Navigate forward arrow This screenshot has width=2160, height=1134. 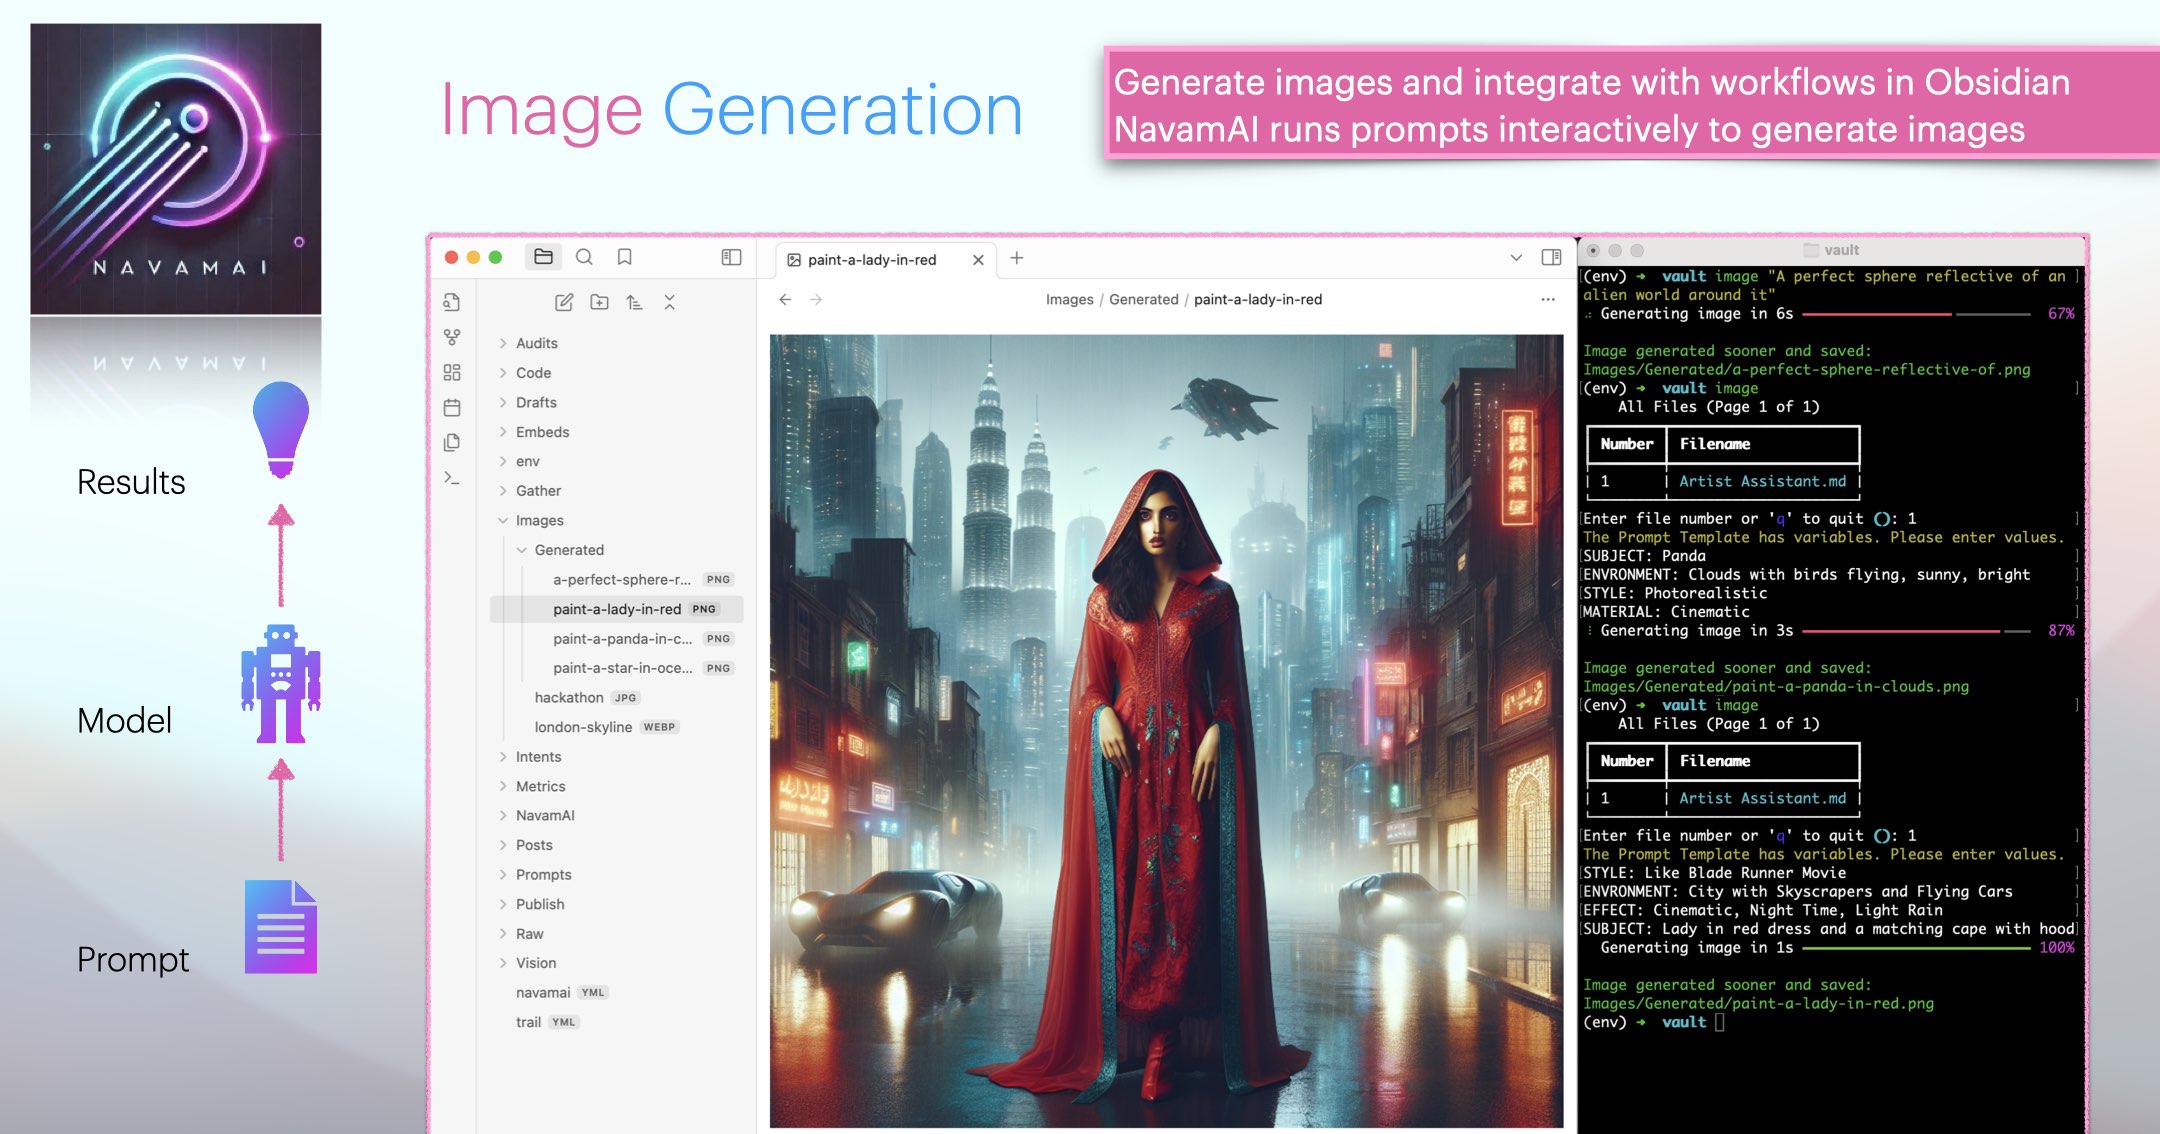(x=817, y=299)
